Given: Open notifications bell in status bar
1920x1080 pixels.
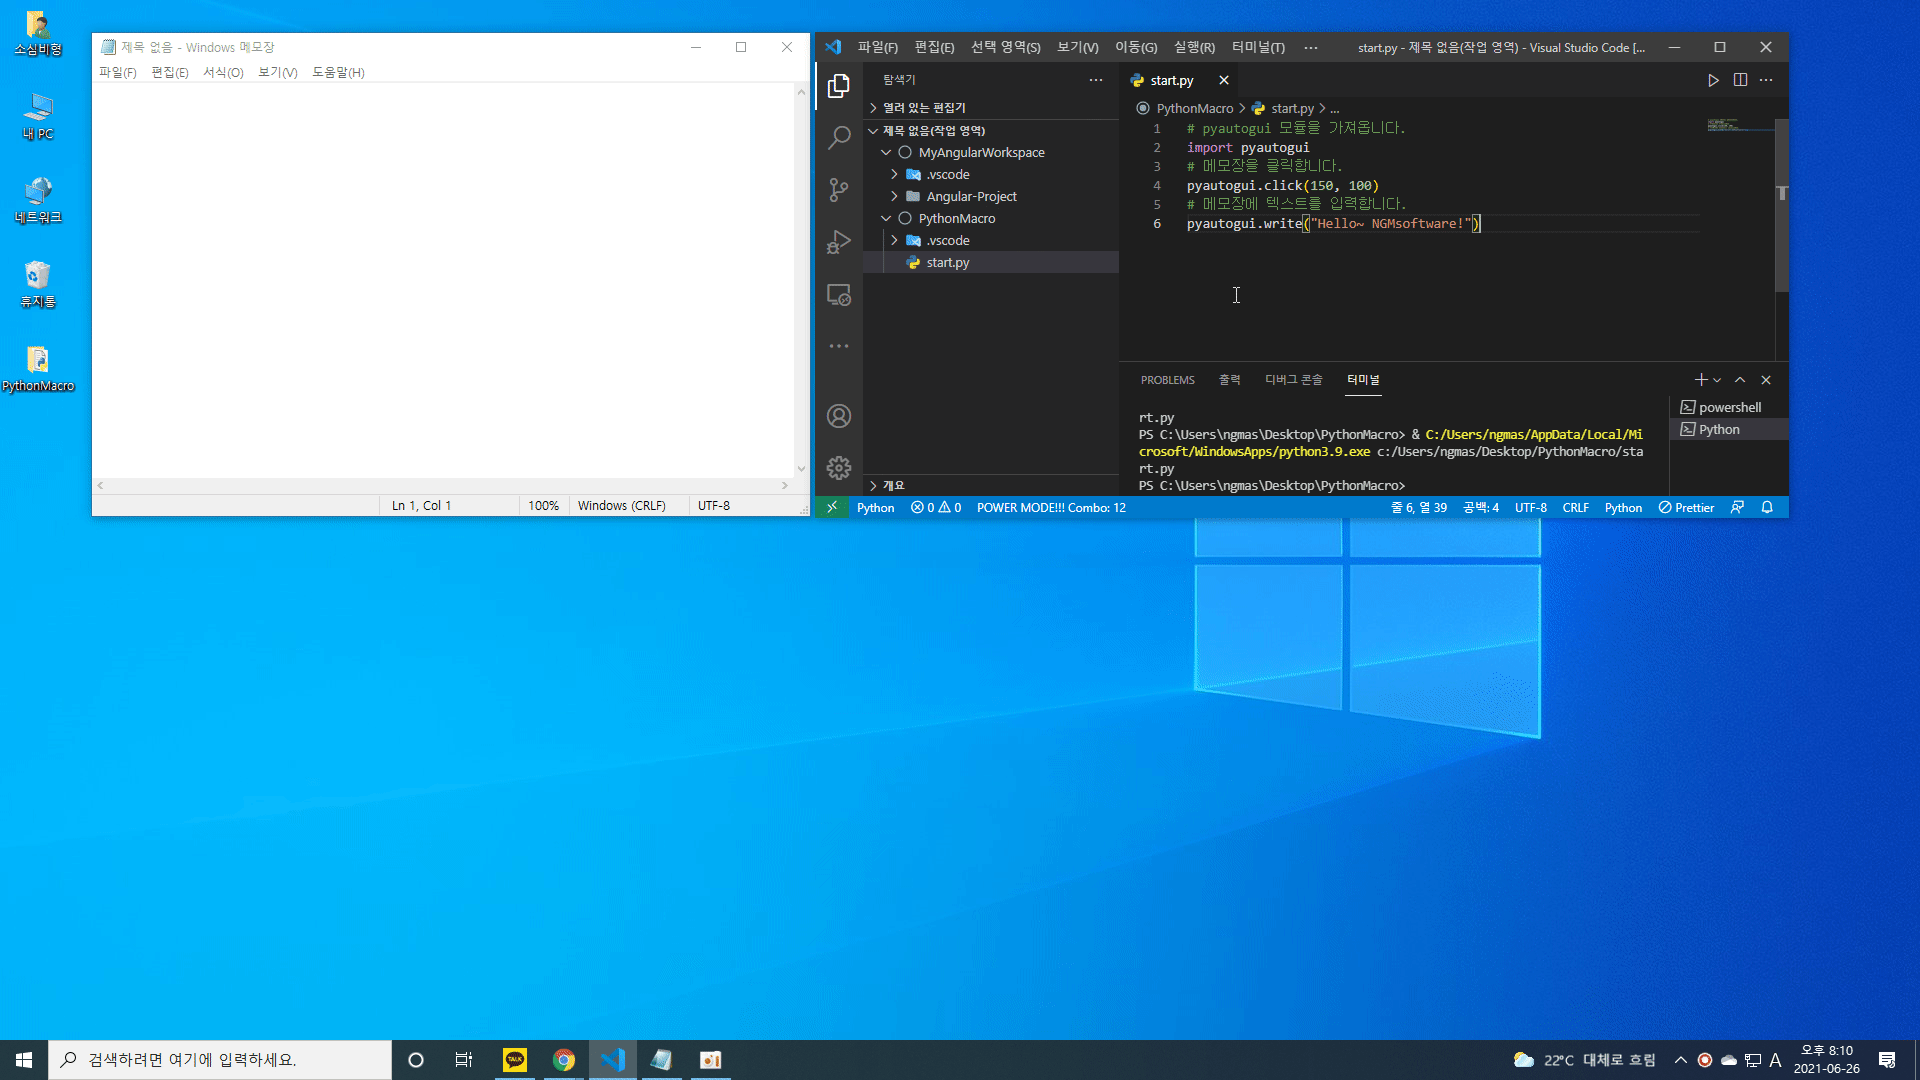Looking at the screenshot, I should pos(1767,508).
